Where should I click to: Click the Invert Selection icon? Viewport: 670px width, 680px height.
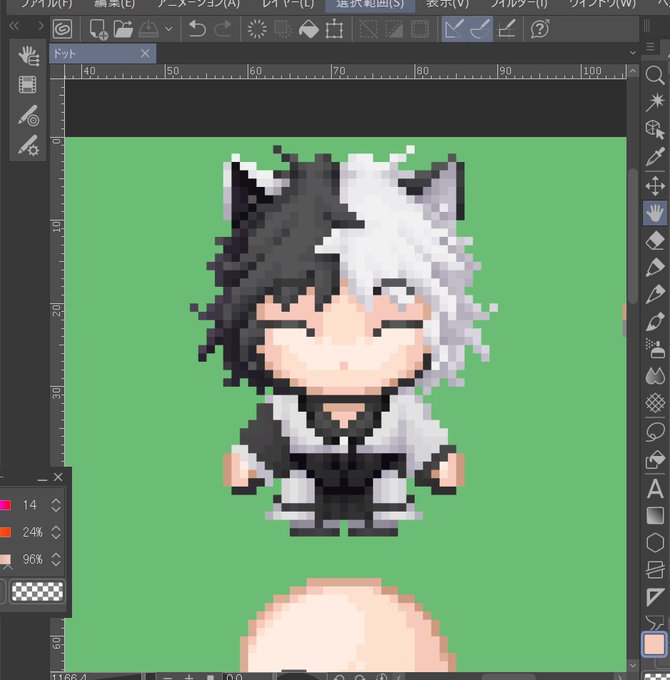pos(394,29)
